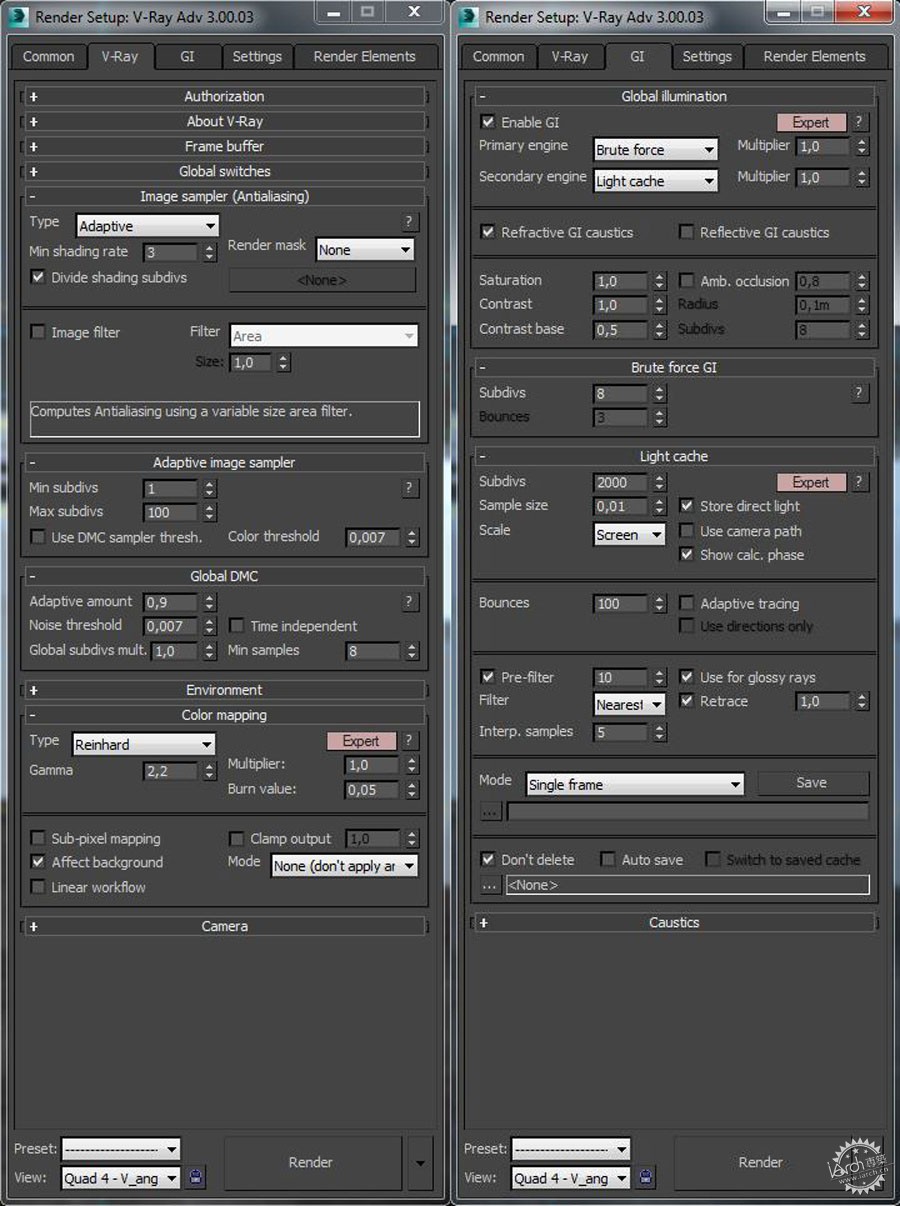Open the Scale dropdown showing Screen
Viewport: 900px width, 1206px height.
tap(630, 535)
